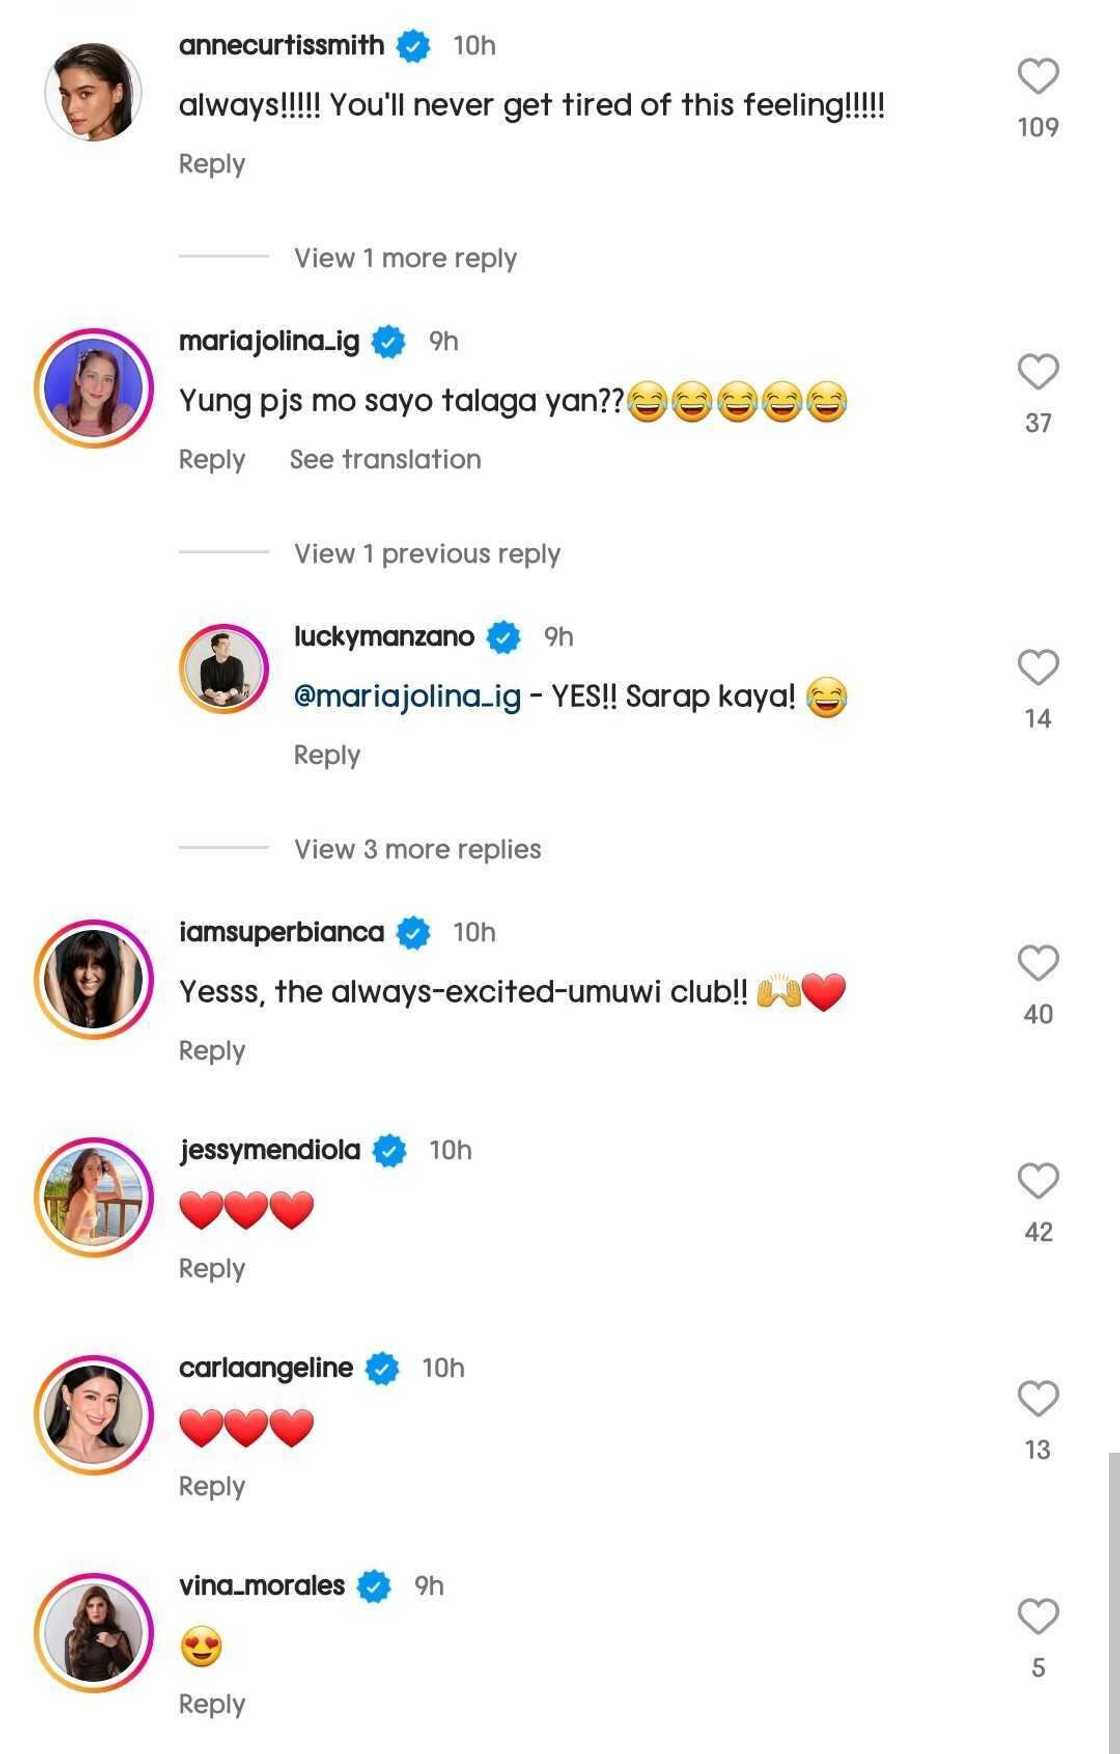Open luckymanzano's profile avatar
The image size is (1120, 1754).
(224, 668)
